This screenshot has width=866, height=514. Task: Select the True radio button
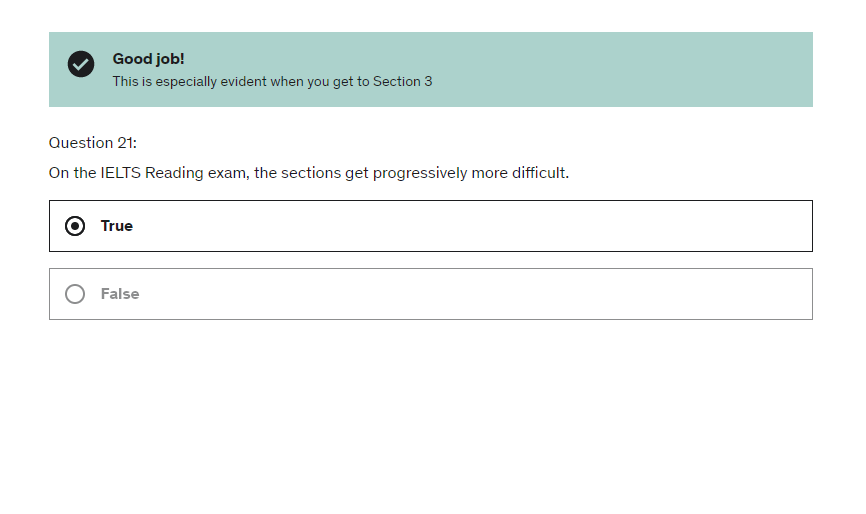click(x=75, y=226)
